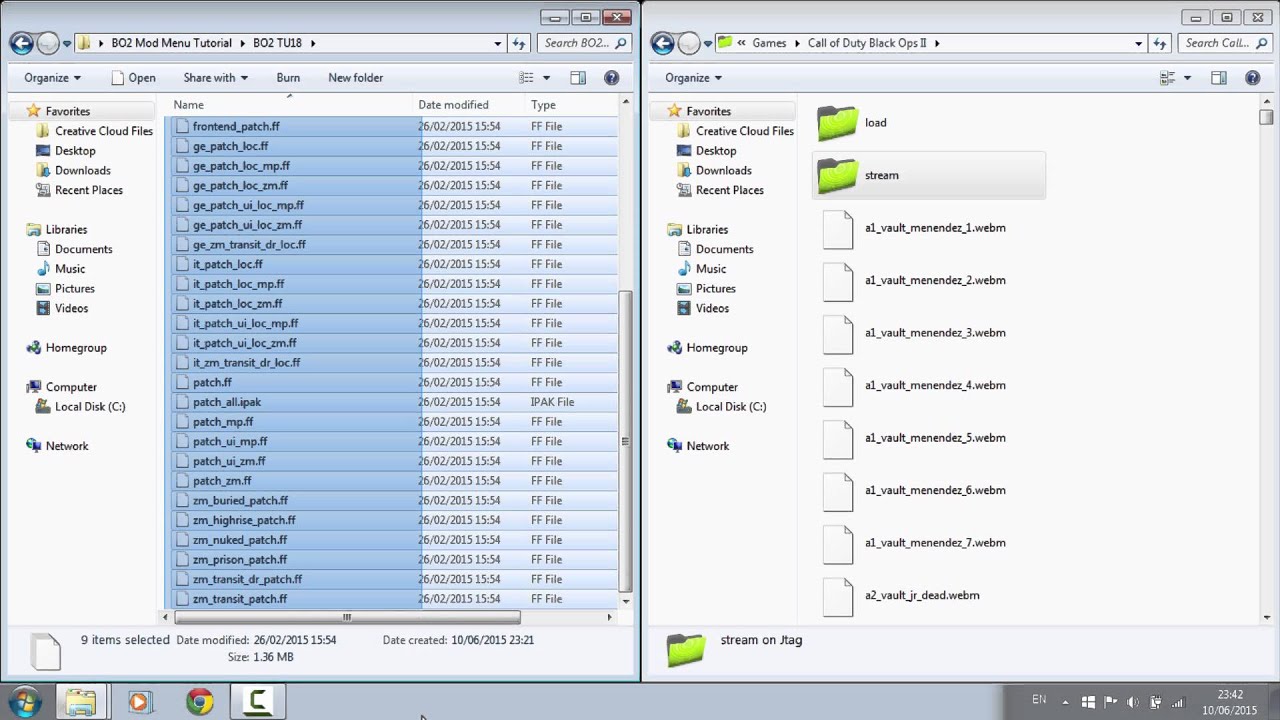Select a1_vault_menendez_1.webm file icon
The height and width of the screenshot is (720, 1280).
[x=838, y=228]
